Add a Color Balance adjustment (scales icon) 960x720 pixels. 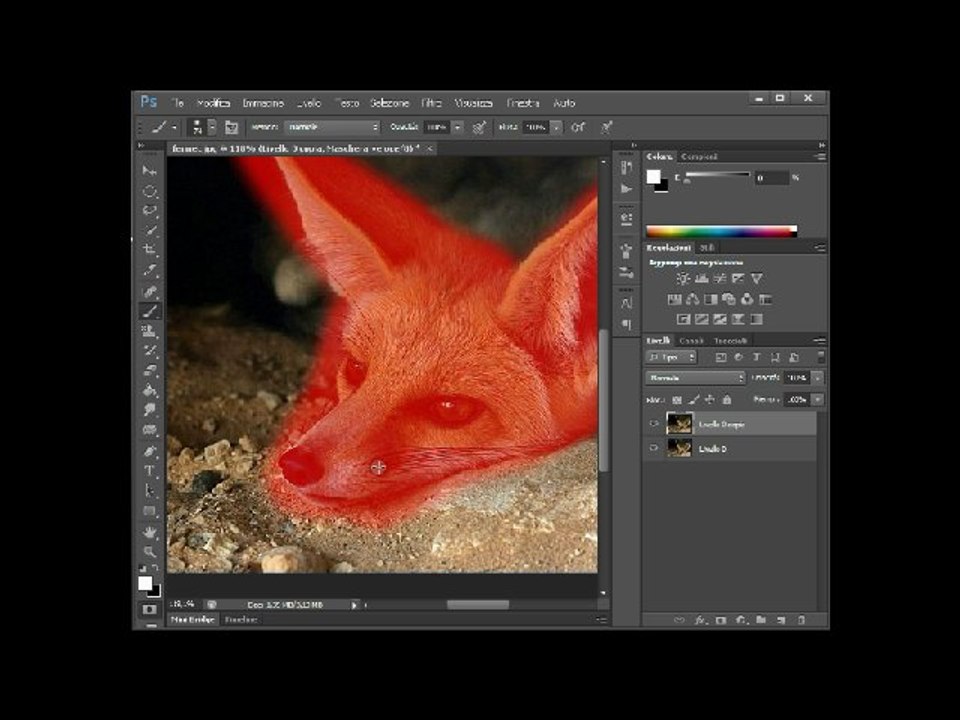tap(692, 299)
